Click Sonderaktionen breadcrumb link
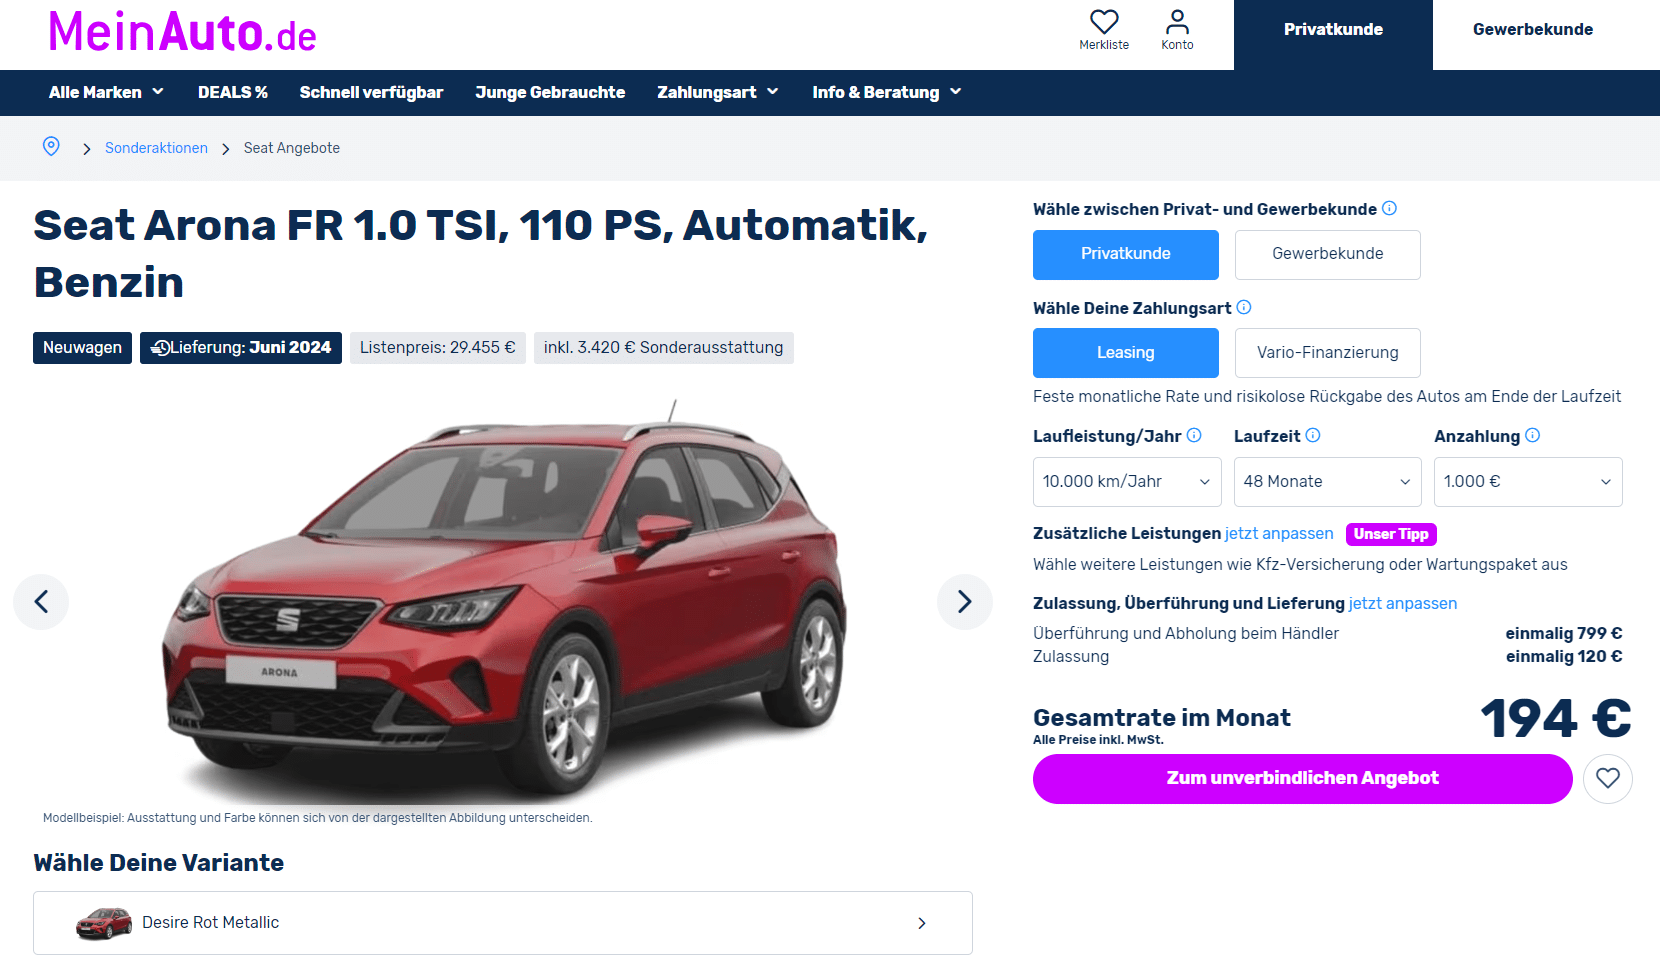The width and height of the screenshot is (1660, 966). (156, 148)
